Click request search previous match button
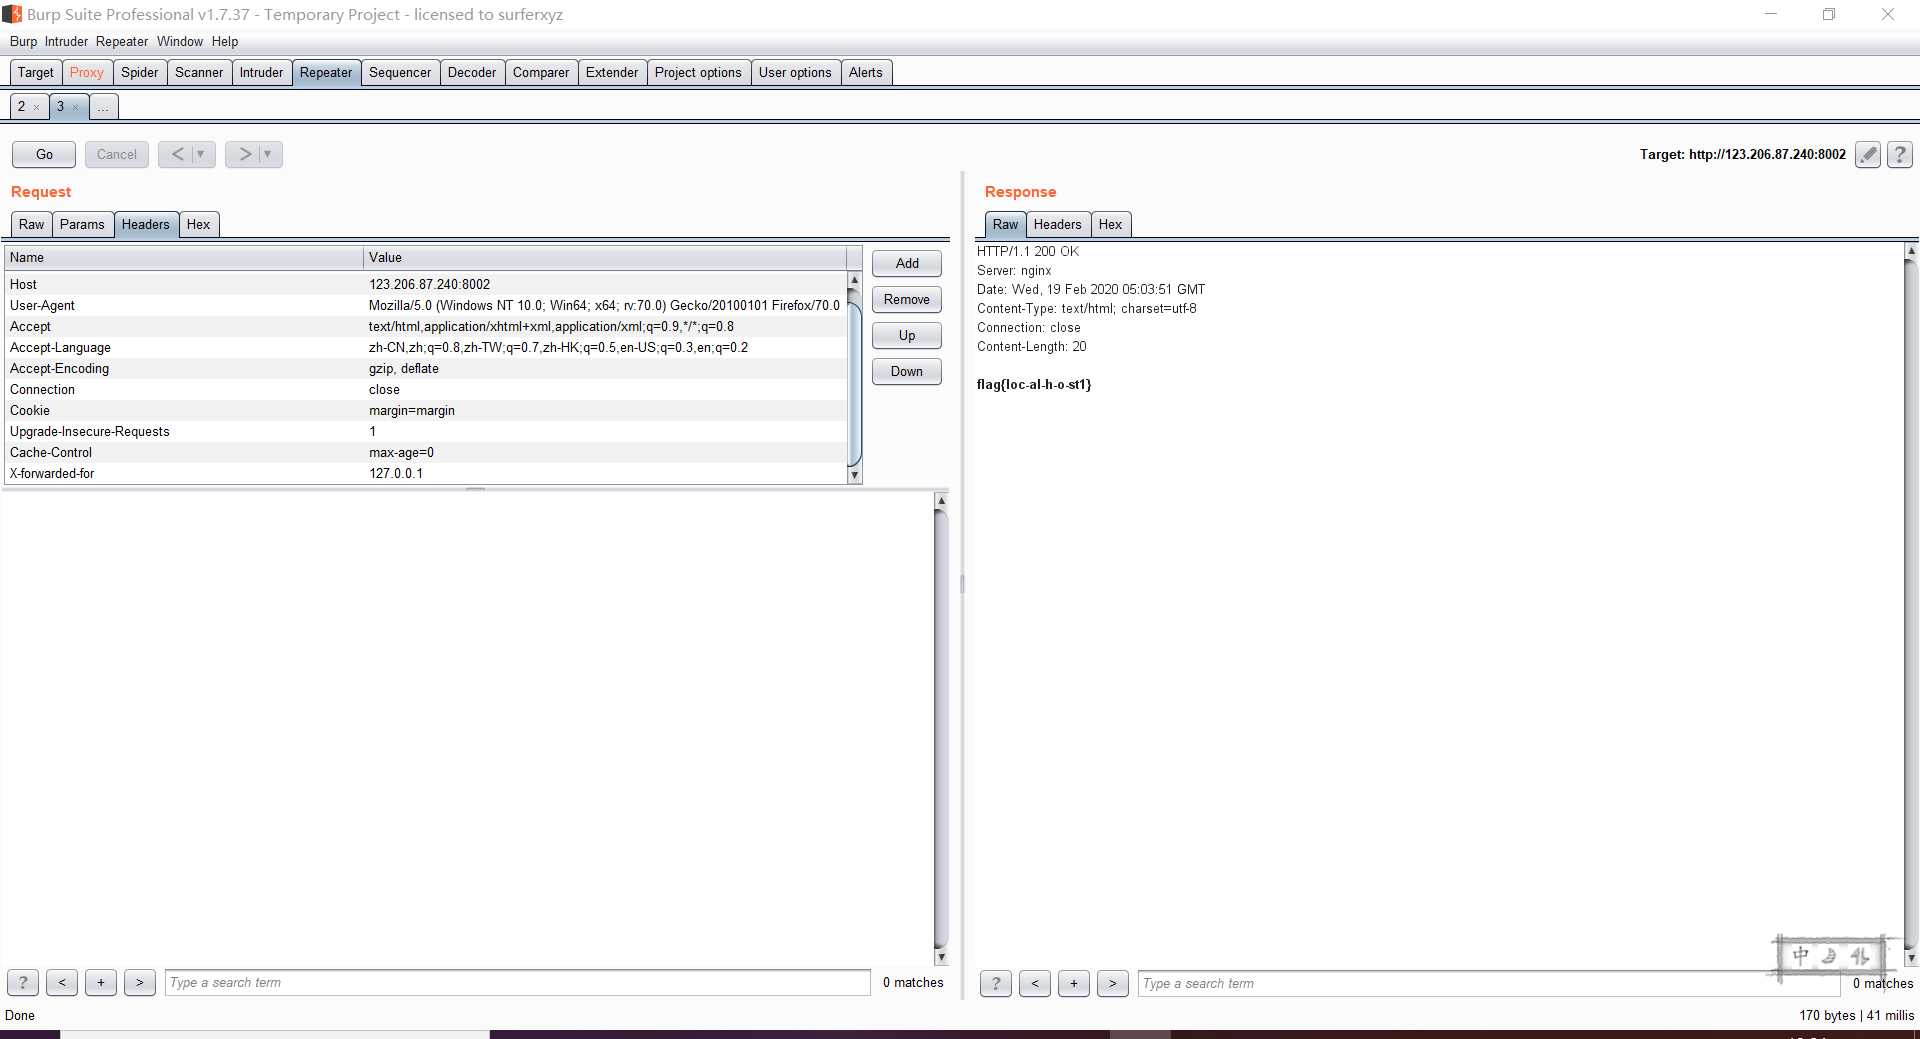Viewport: 1920px width, 1039px height. (x=62, y=982)
